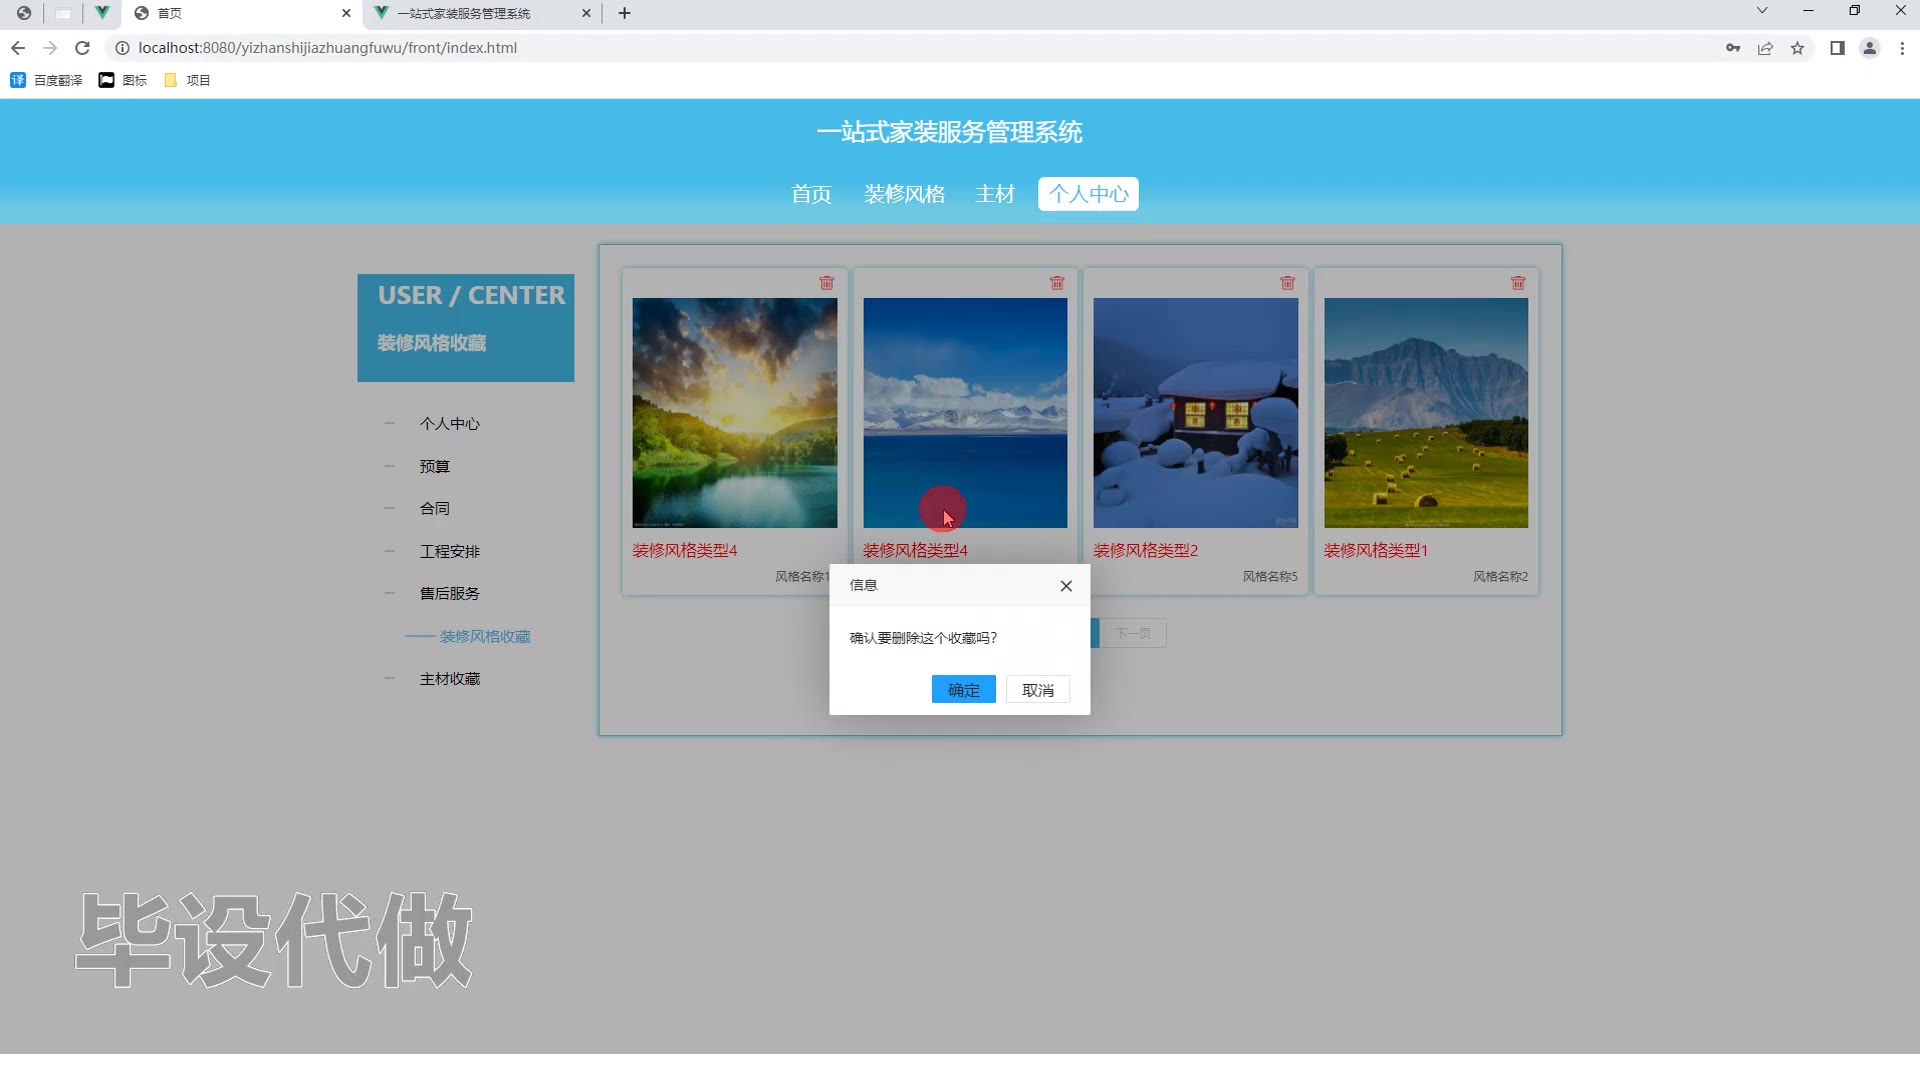The height and width of the screenshot is (1072, 1920).
Task: Open 主材 in the navigation bar
Action: pos(995,194)
